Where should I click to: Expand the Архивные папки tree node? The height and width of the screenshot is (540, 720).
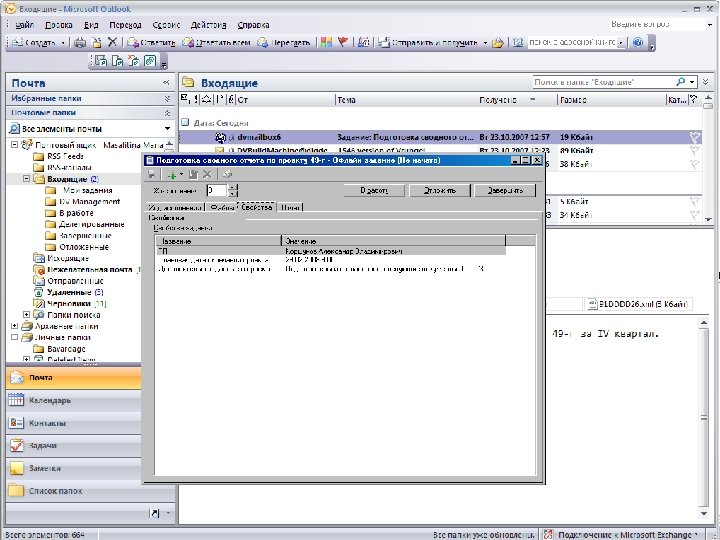point(15,326)
